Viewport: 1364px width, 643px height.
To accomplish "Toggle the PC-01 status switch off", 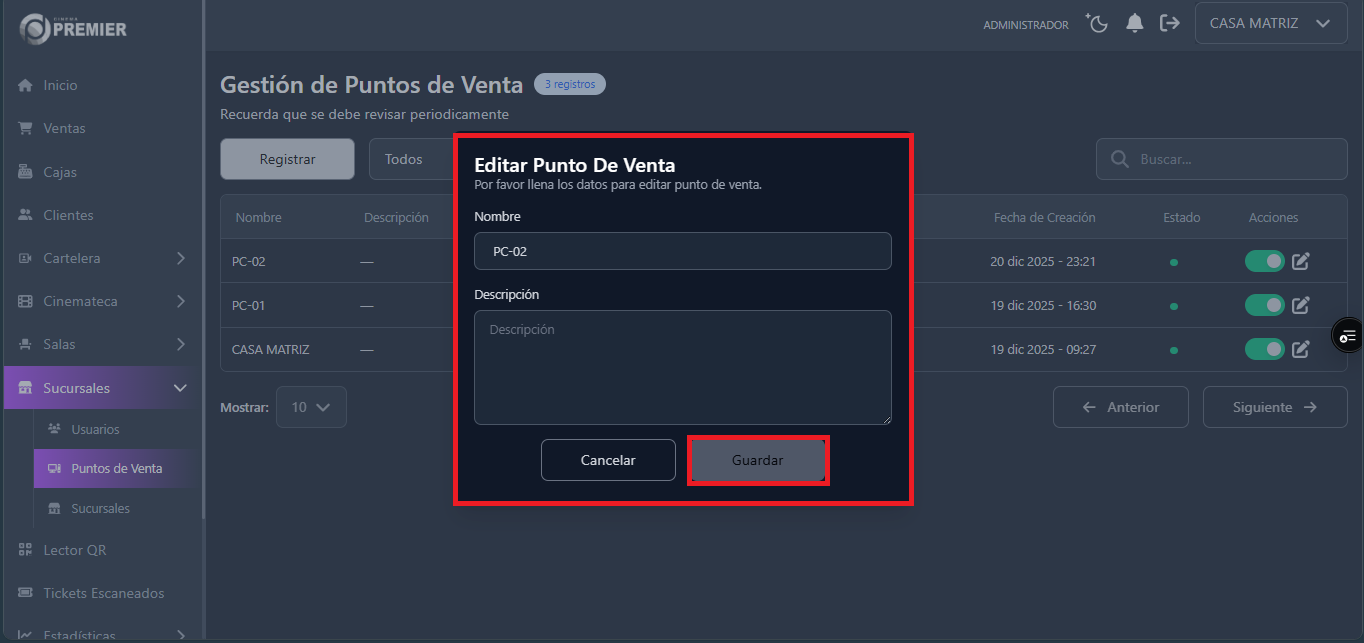I will (1264, 305).
